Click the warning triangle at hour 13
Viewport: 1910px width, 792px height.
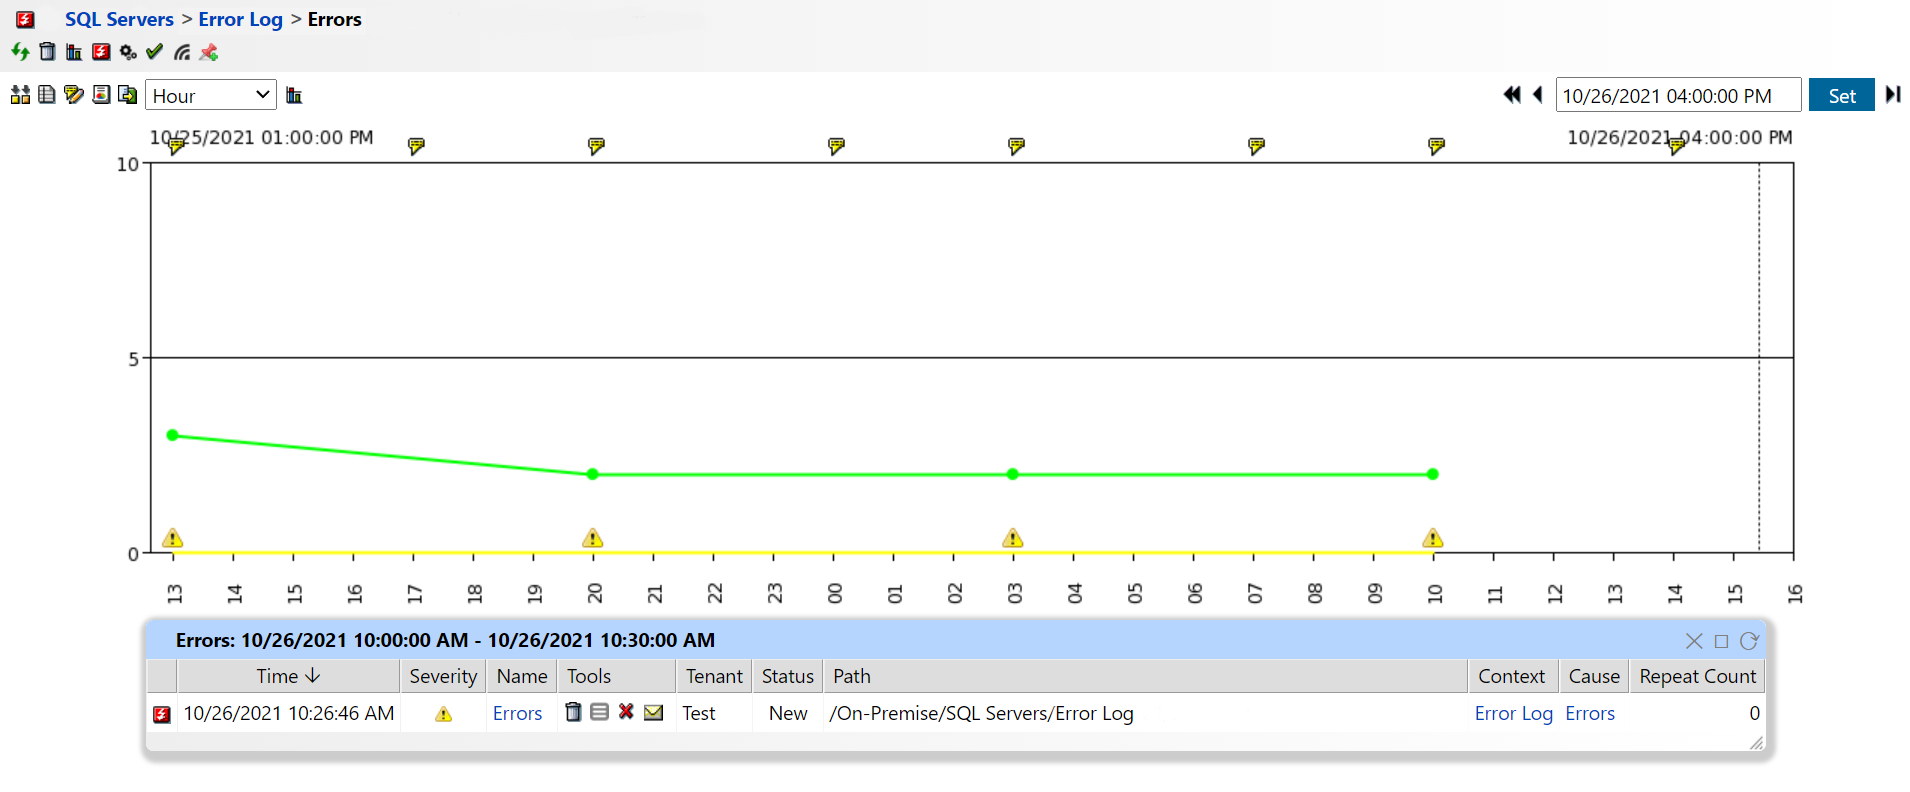coord(173,538)
